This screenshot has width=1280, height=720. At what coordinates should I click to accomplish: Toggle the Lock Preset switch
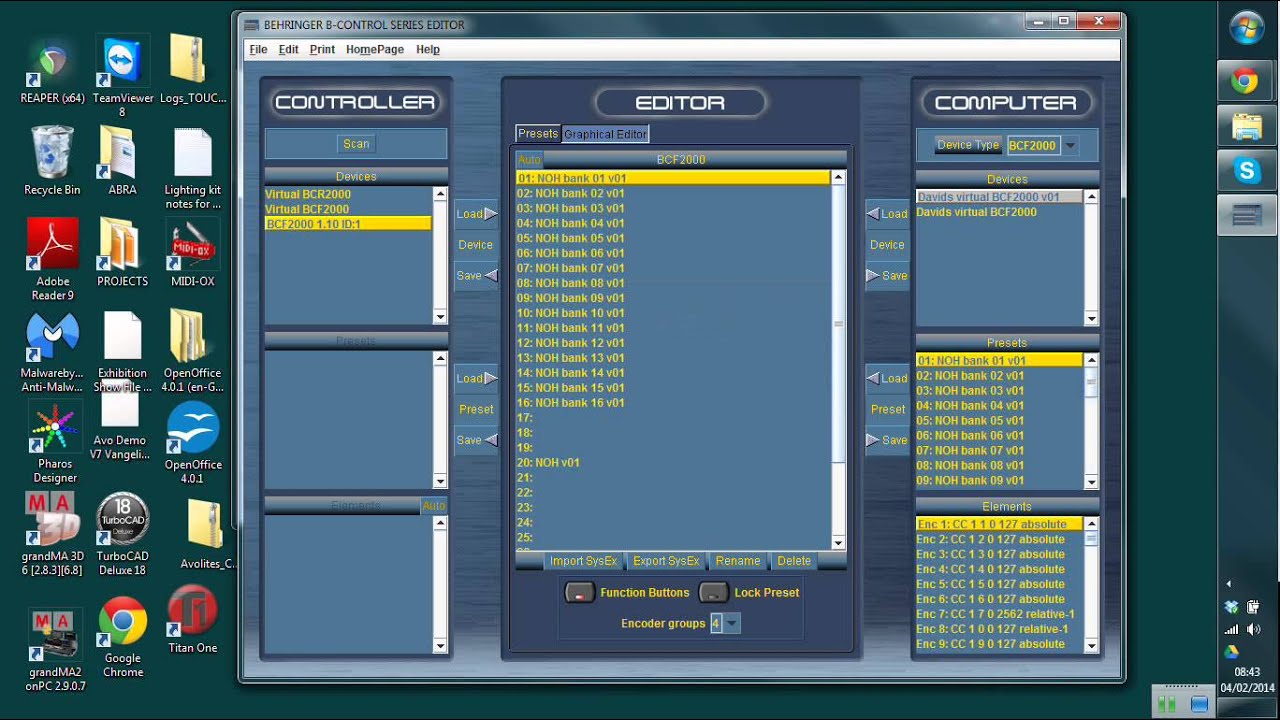pos(713,593)
